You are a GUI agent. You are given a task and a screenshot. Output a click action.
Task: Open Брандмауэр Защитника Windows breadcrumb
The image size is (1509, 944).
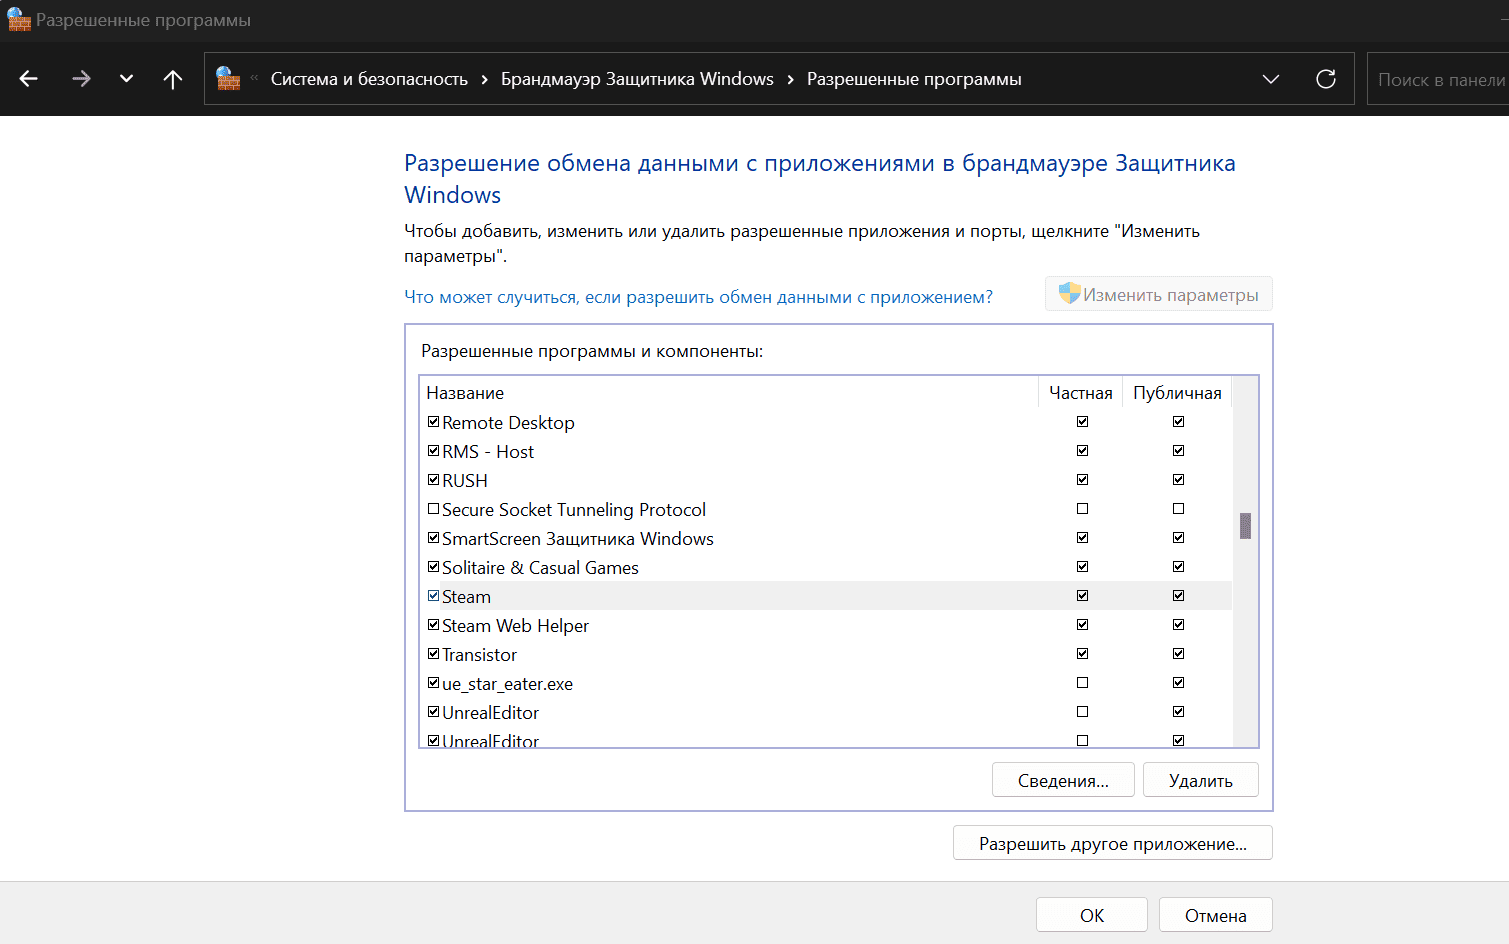637,79
